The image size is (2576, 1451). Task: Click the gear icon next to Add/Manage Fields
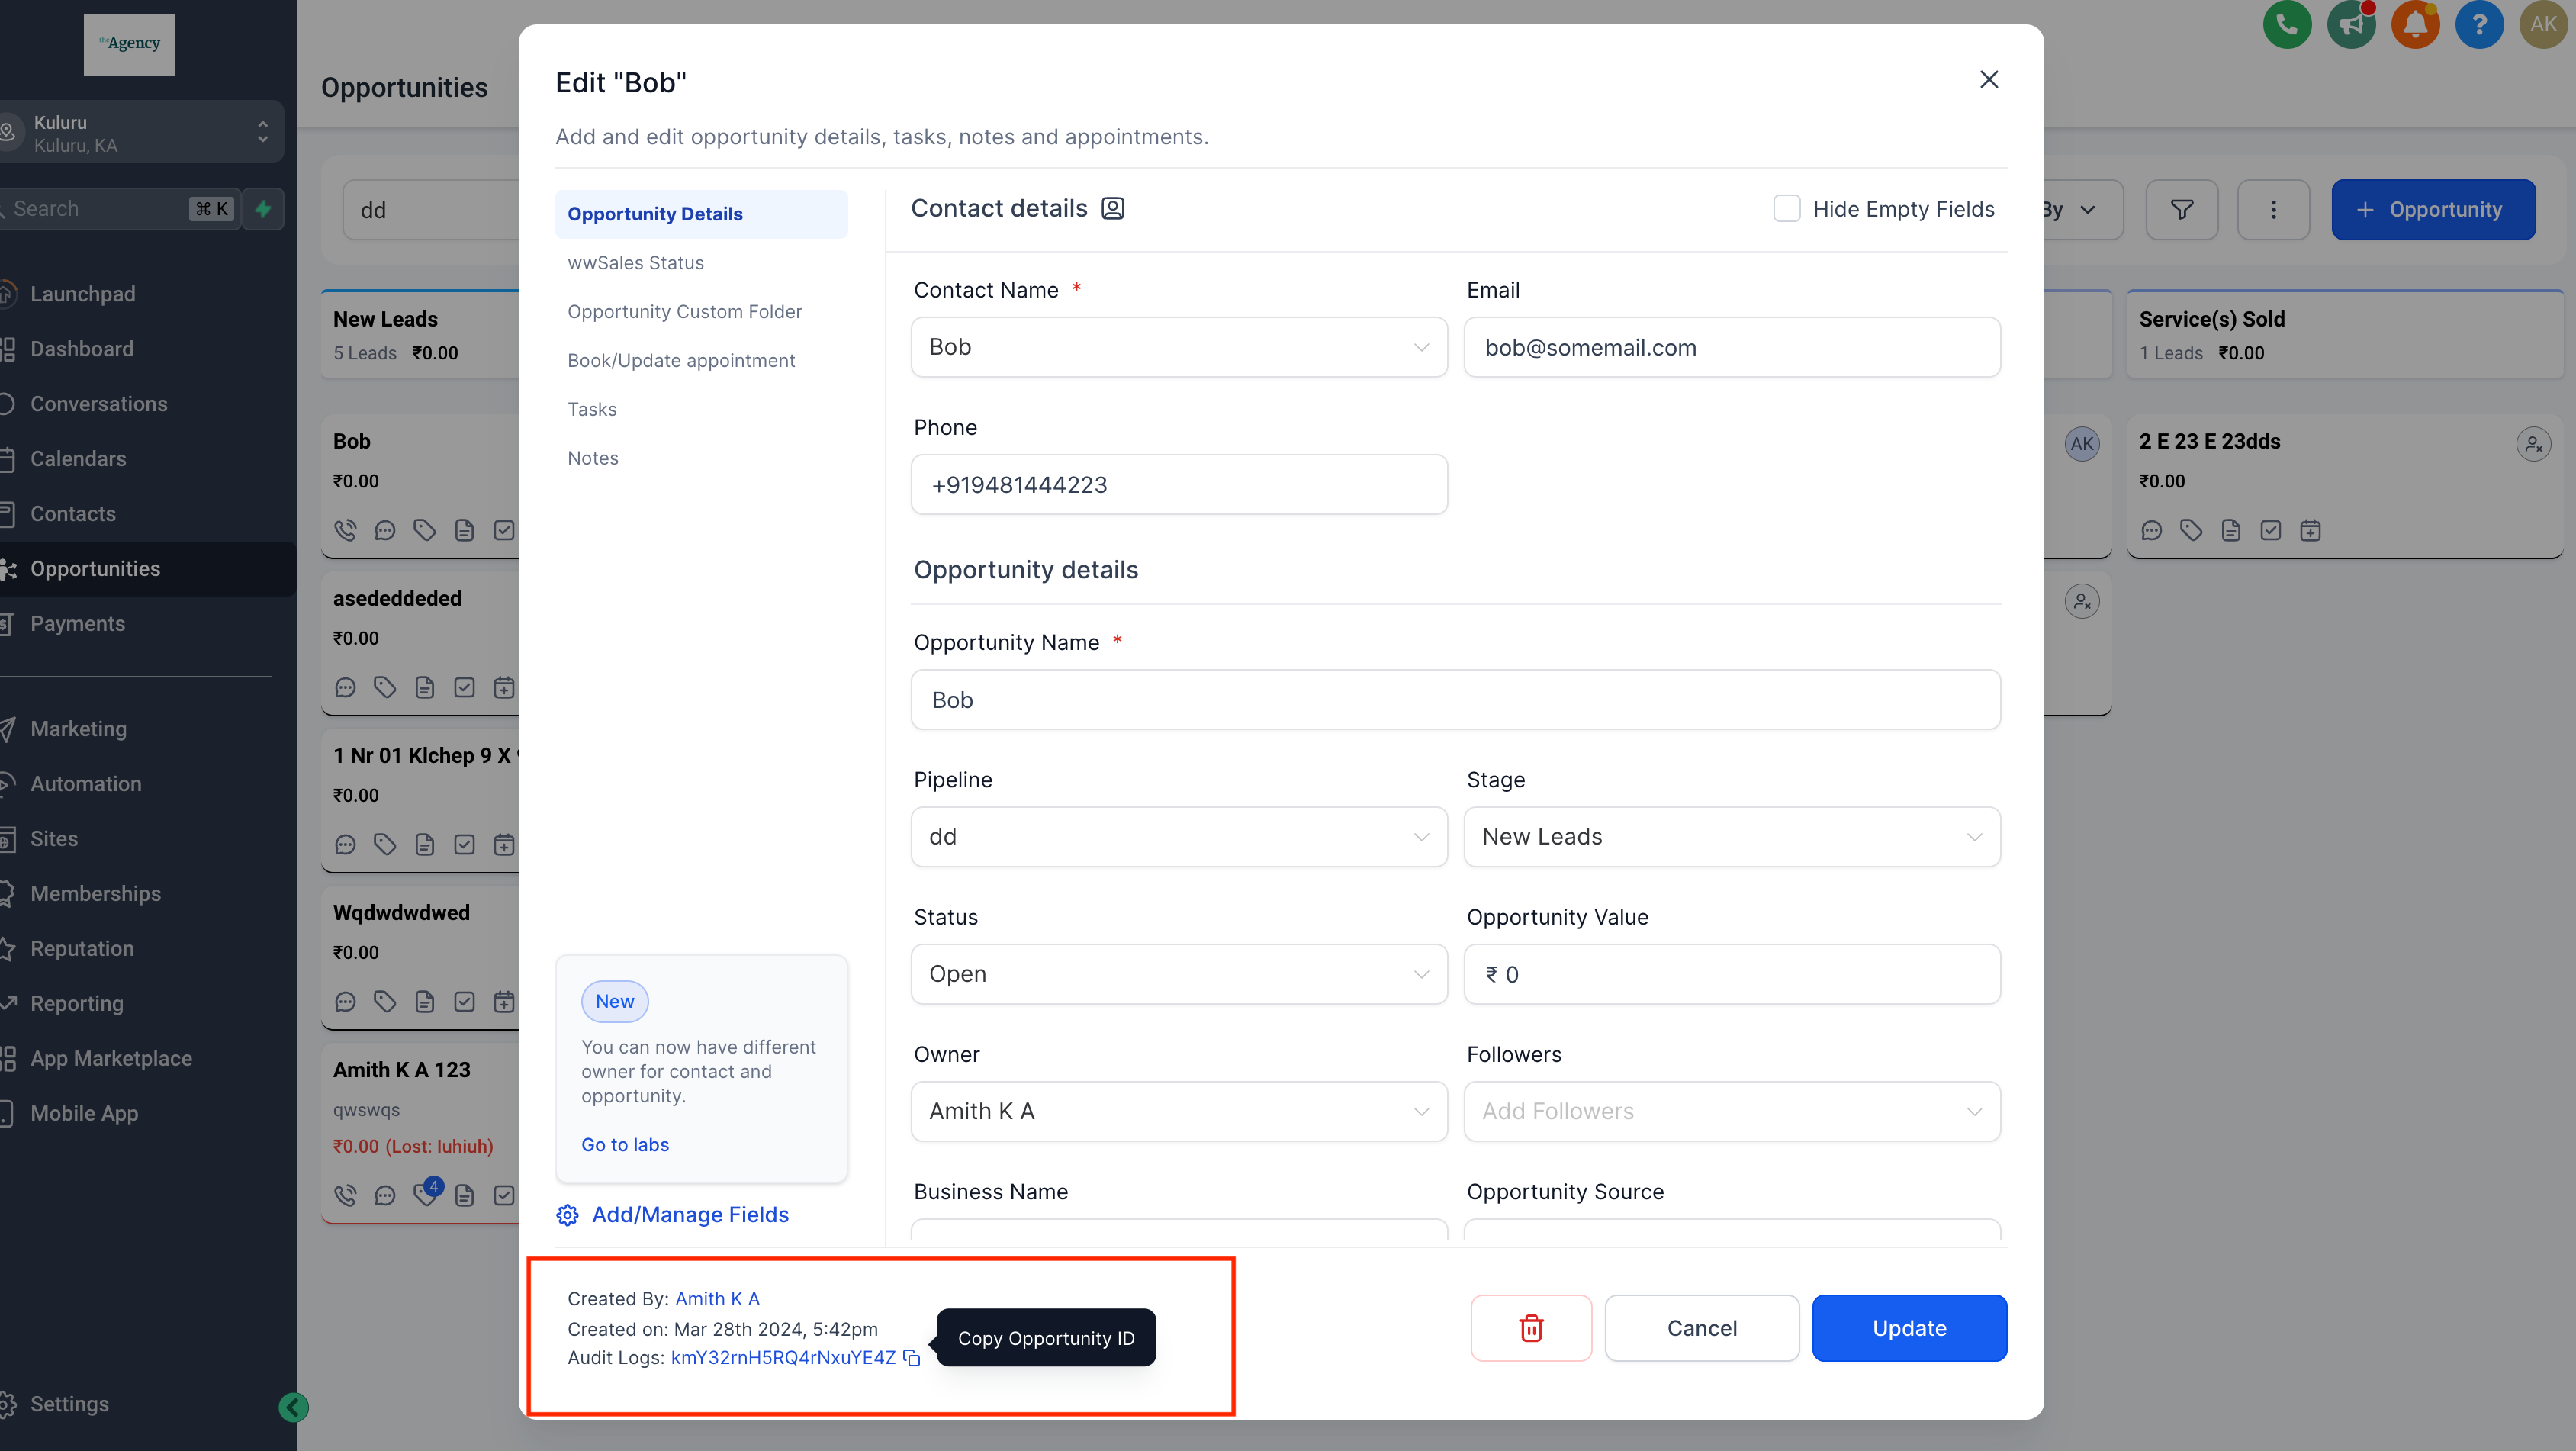(568, 1214)
